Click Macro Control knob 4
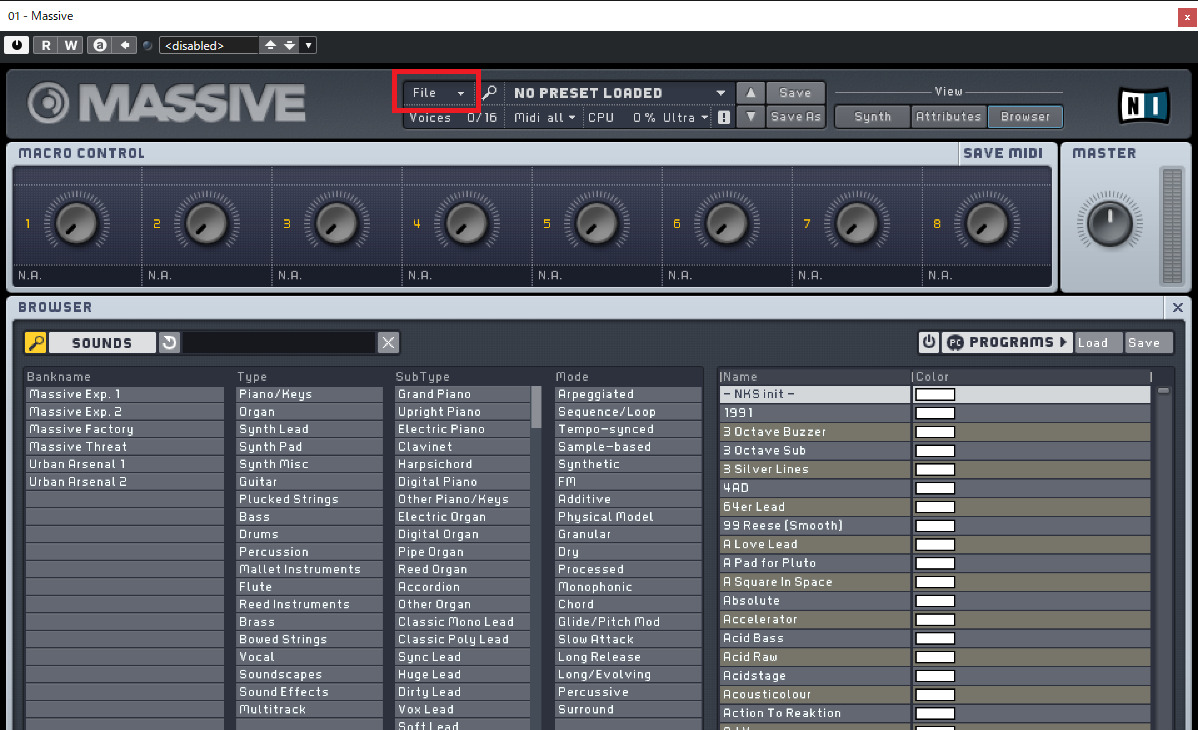1198x730 pixels. tap(465, 223)
